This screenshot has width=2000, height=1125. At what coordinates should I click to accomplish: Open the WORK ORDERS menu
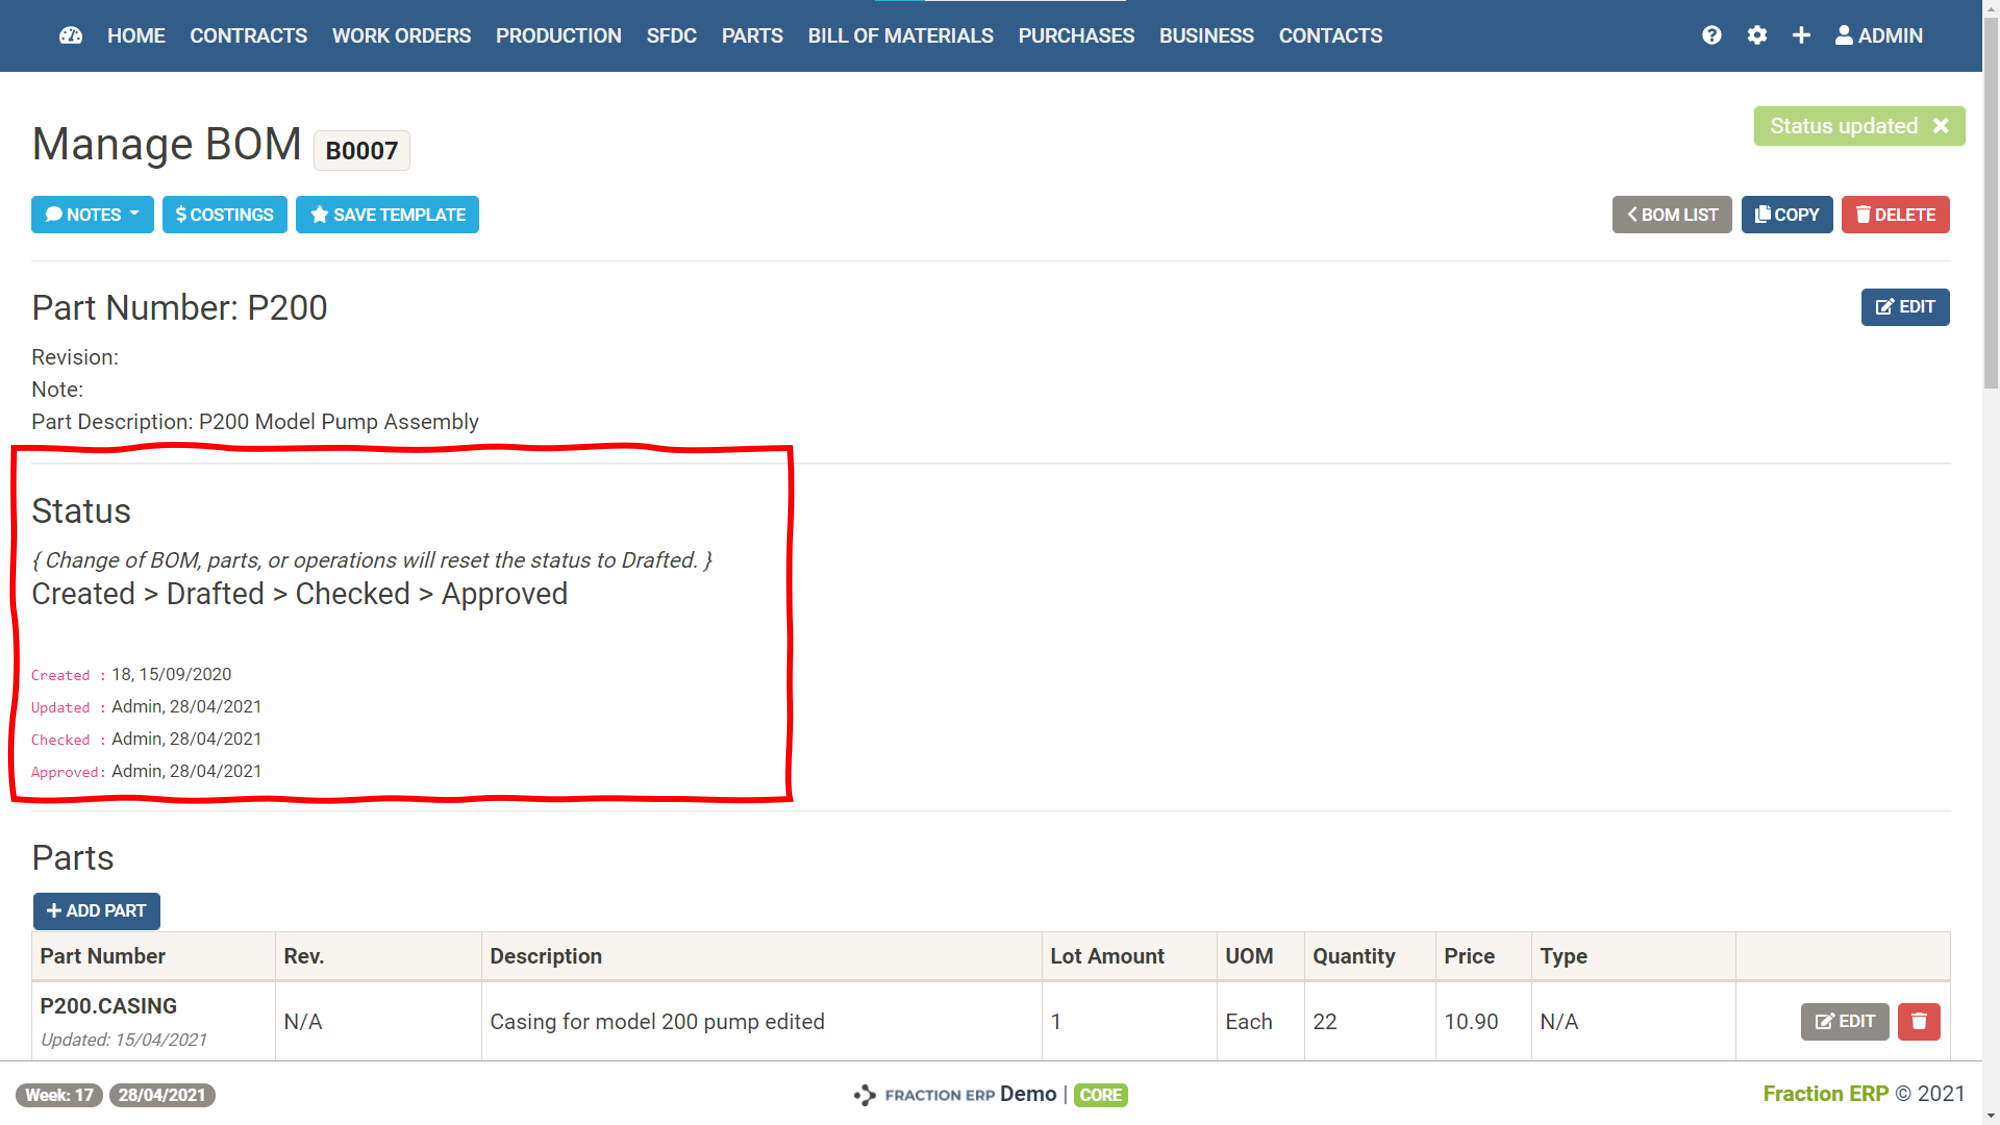(x=401, y=36)
